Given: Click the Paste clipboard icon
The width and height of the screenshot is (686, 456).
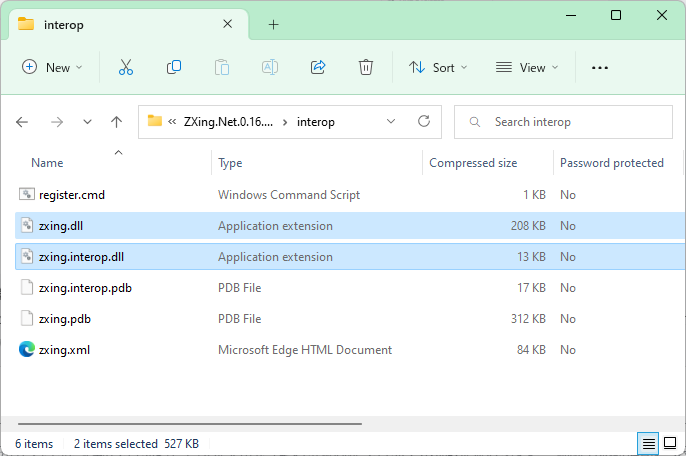Looking at the screenshot, I should pyautogui.click(x=222, y=67).
